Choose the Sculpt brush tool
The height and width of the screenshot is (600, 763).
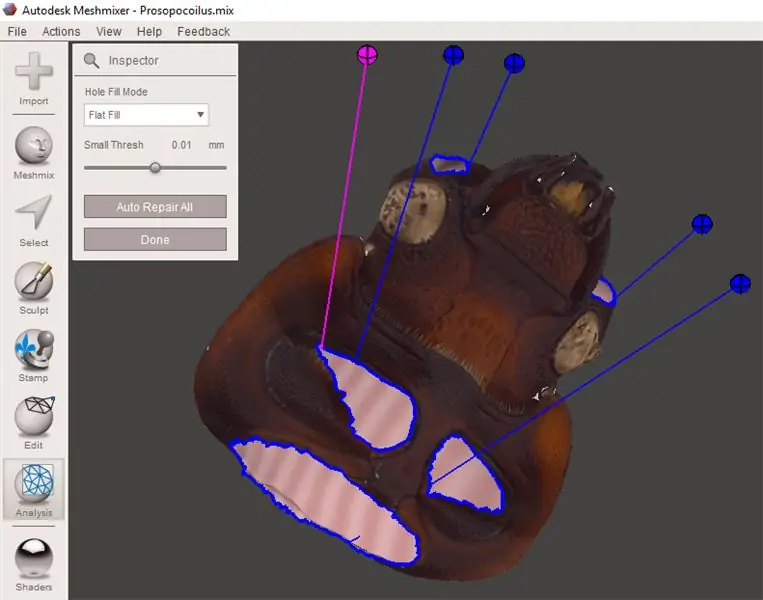tap(34, 282)
